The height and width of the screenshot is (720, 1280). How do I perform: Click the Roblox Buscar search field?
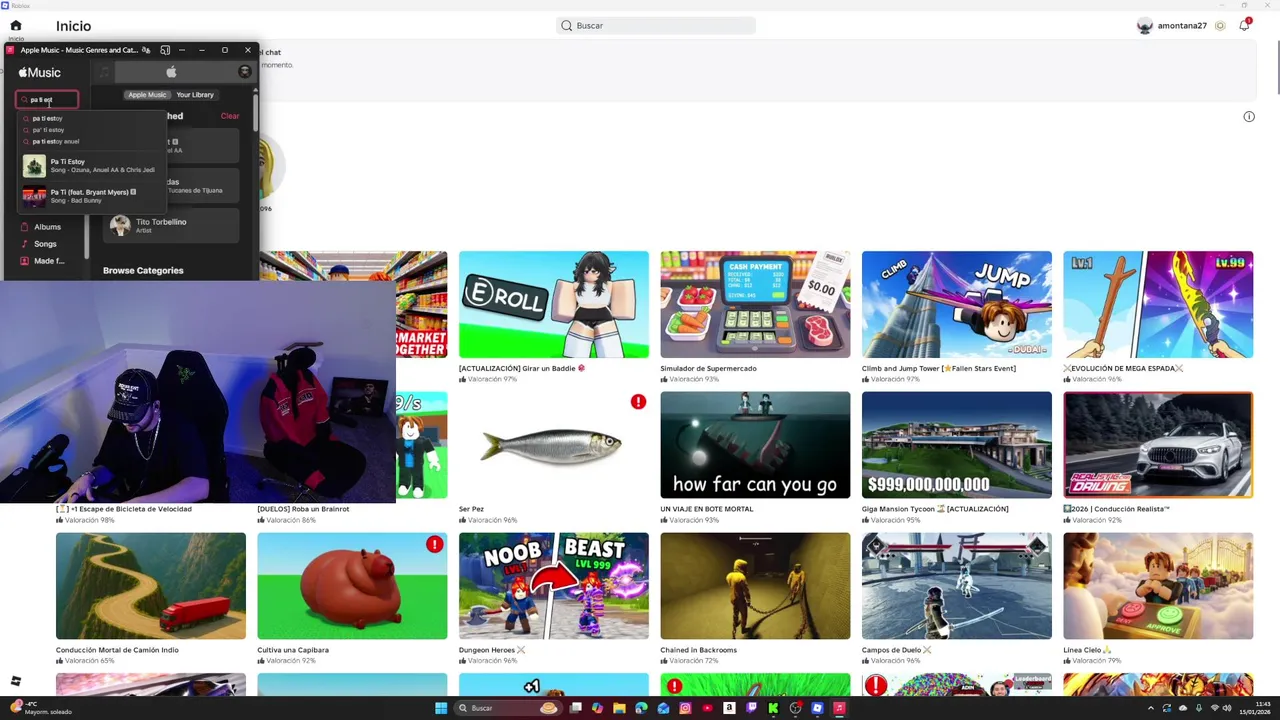pos(656,25)
